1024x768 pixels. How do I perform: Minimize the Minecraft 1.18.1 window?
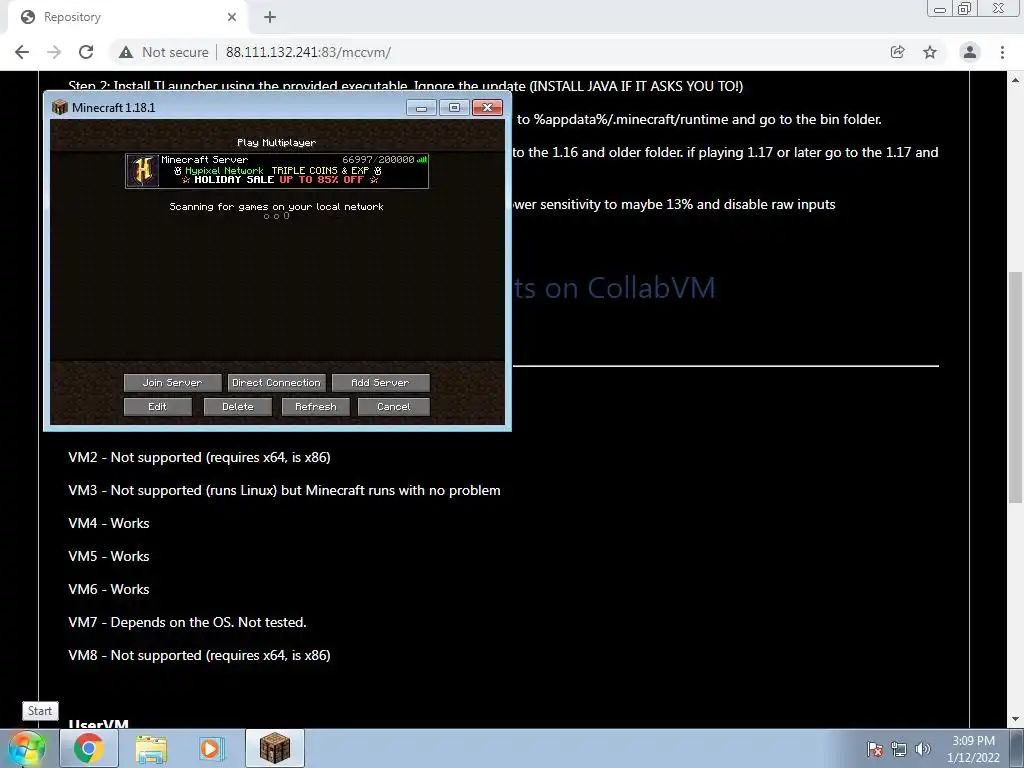tap(421, 107)
